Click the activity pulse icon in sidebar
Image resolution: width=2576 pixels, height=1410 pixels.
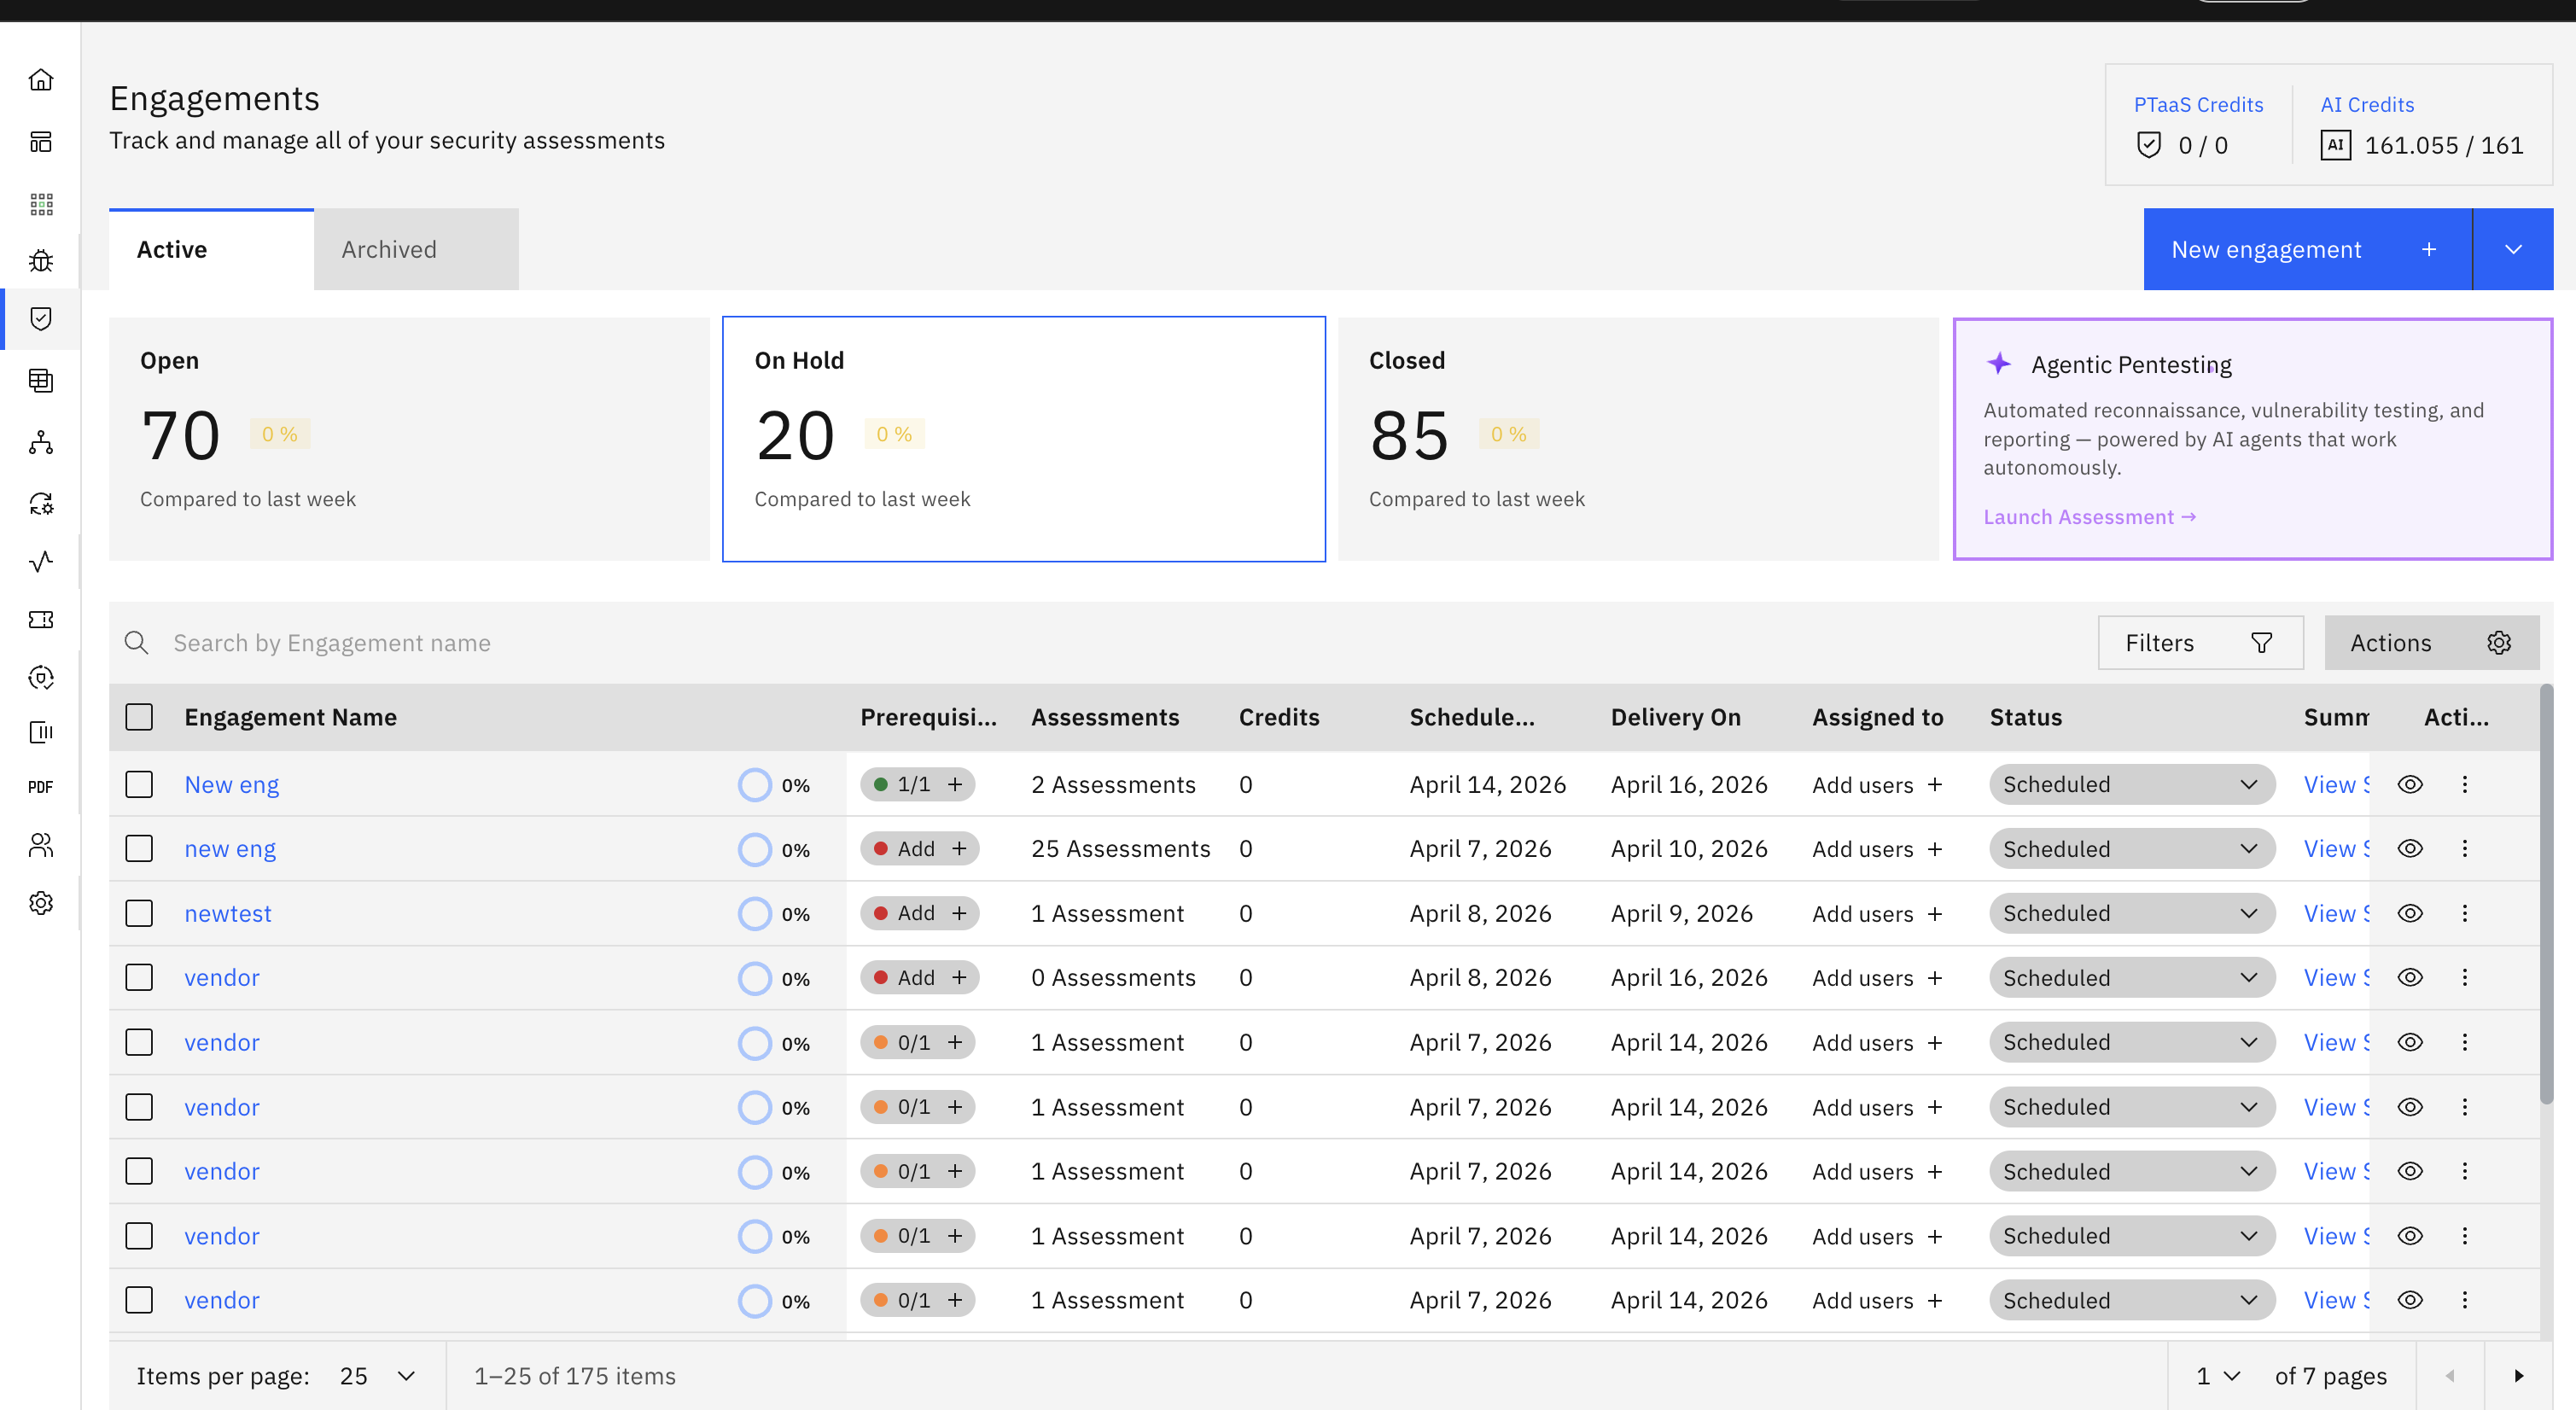click(41, 561)
